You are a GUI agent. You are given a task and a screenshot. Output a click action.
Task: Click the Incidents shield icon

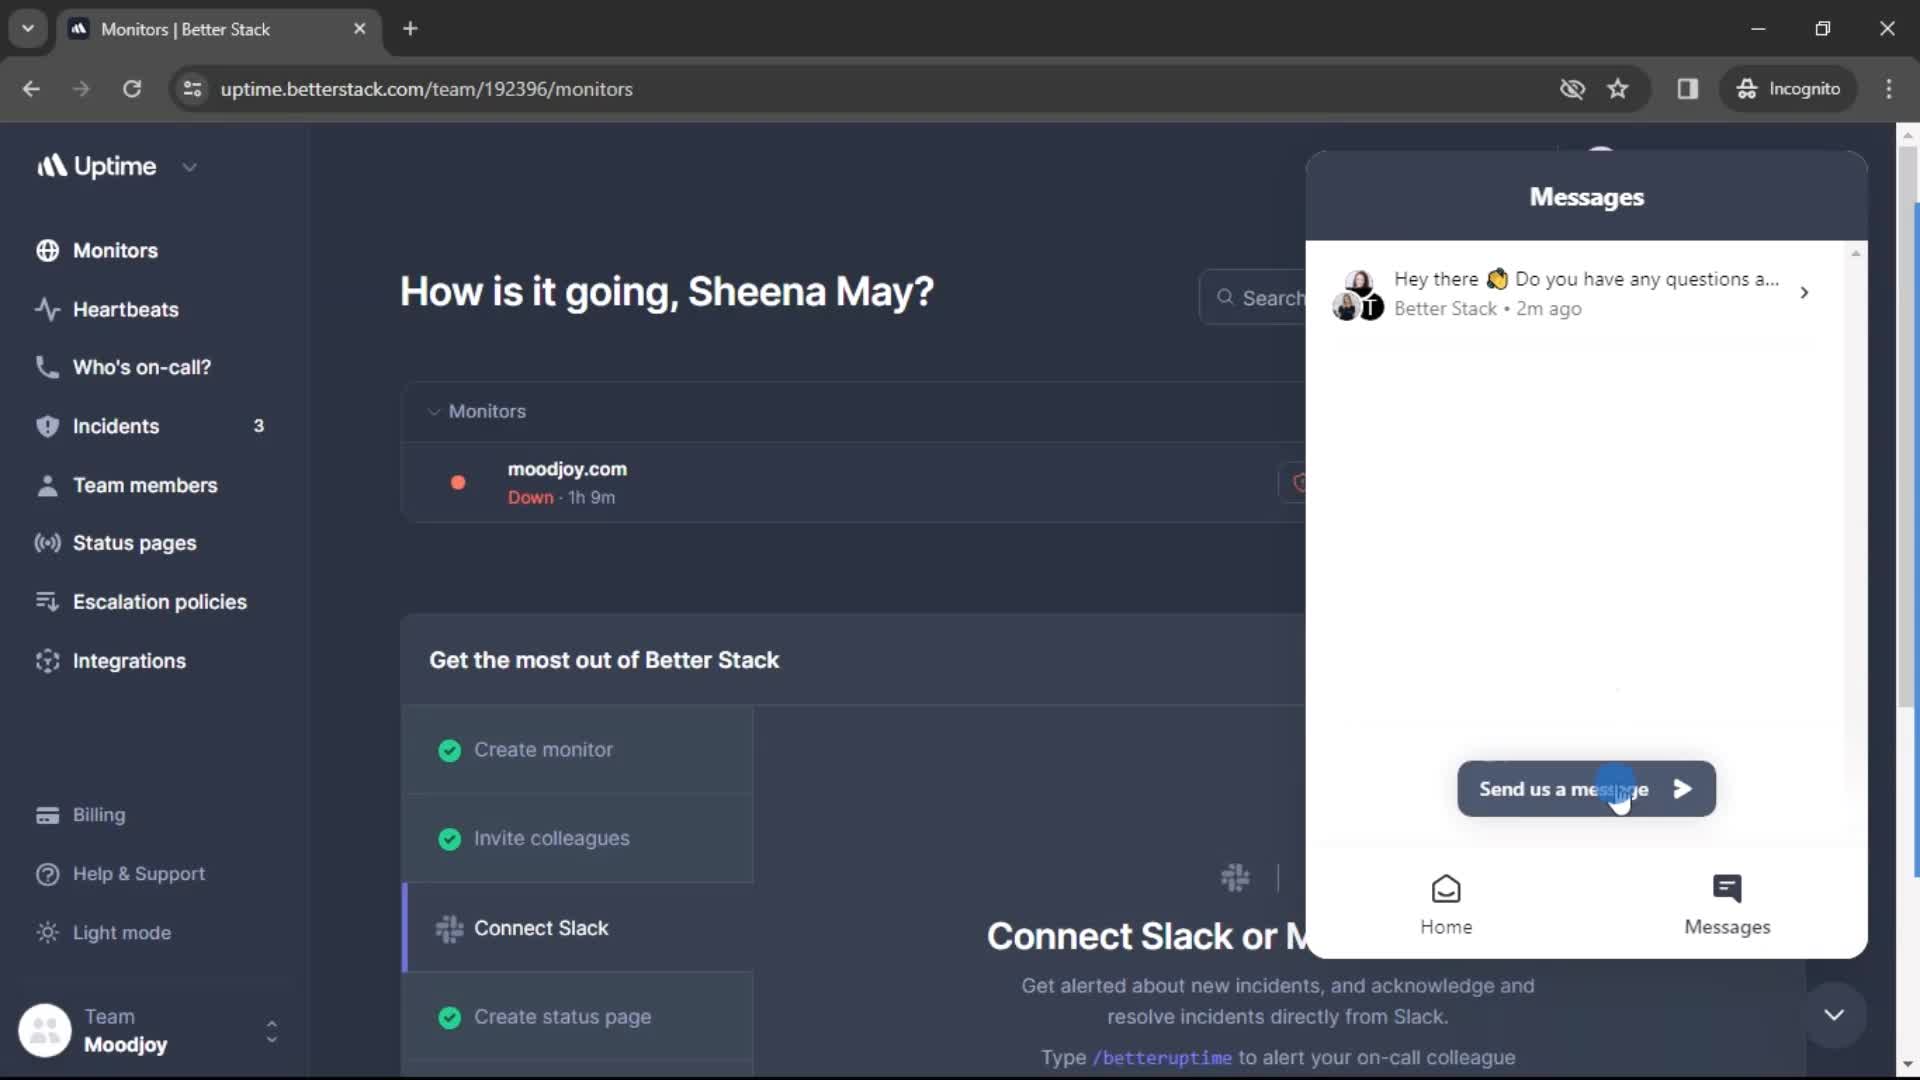(47, 426)
